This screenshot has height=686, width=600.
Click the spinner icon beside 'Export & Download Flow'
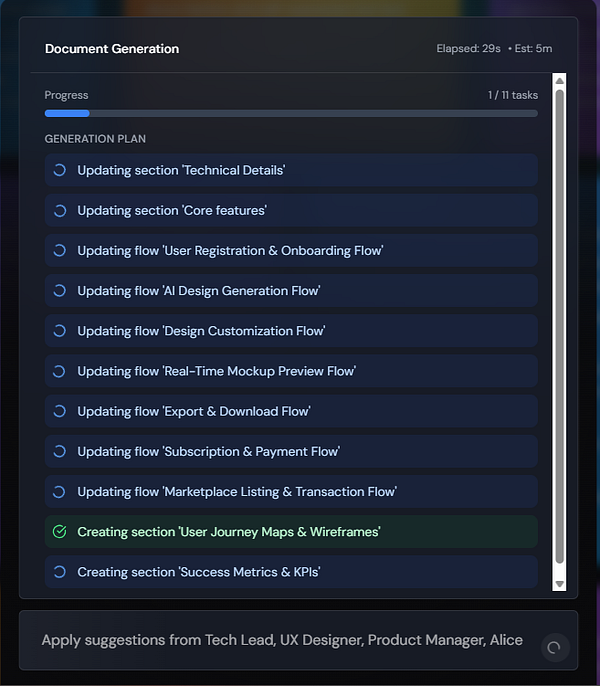click(x=60, y=411)
